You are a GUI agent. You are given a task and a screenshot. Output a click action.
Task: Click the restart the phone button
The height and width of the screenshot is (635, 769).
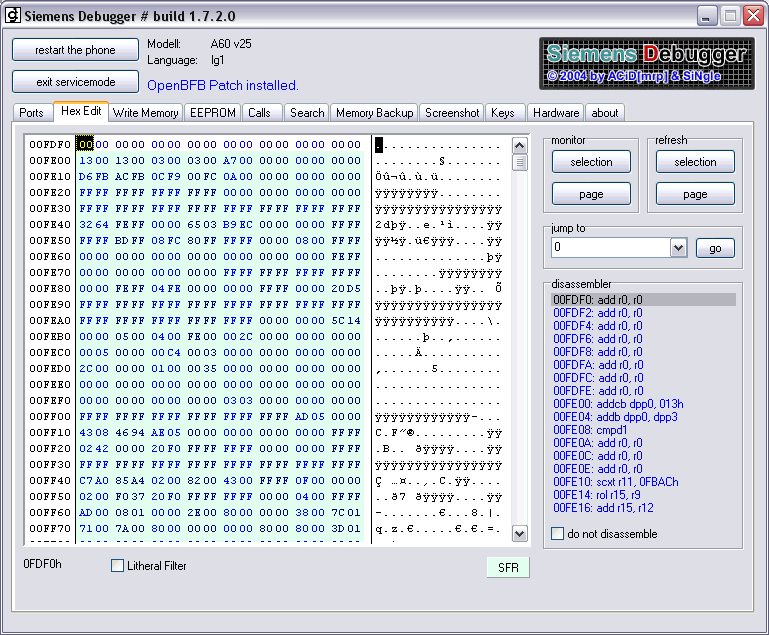pos(76,50)
